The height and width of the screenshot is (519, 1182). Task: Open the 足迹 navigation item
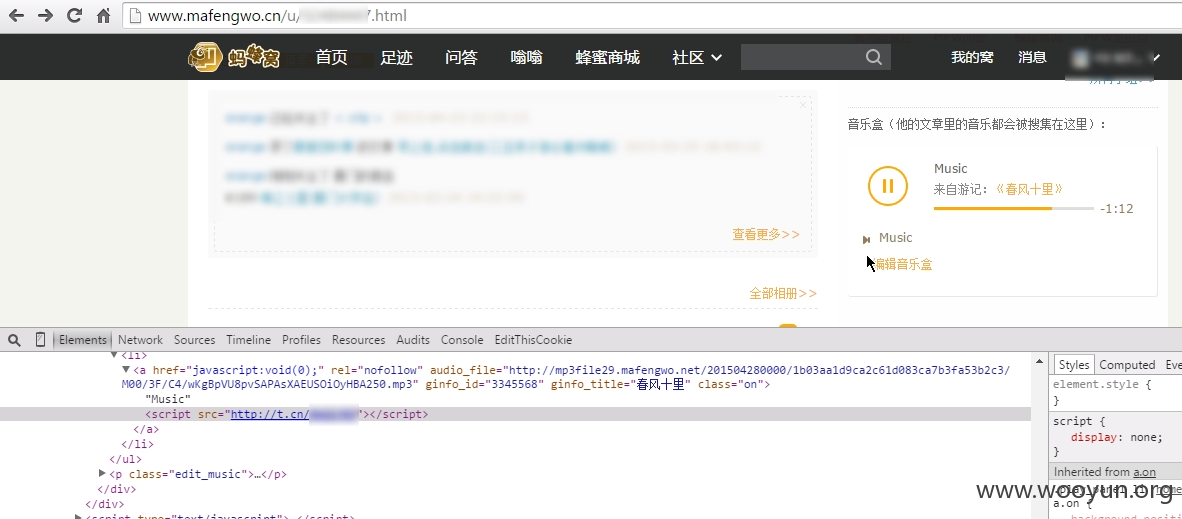click(397, 57)
